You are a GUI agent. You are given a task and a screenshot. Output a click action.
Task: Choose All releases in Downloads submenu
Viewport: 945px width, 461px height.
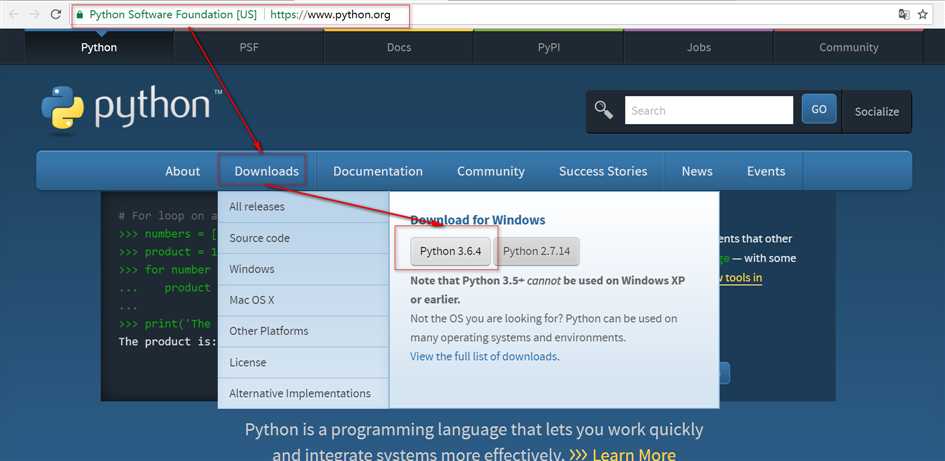click(x=303, y=207)
